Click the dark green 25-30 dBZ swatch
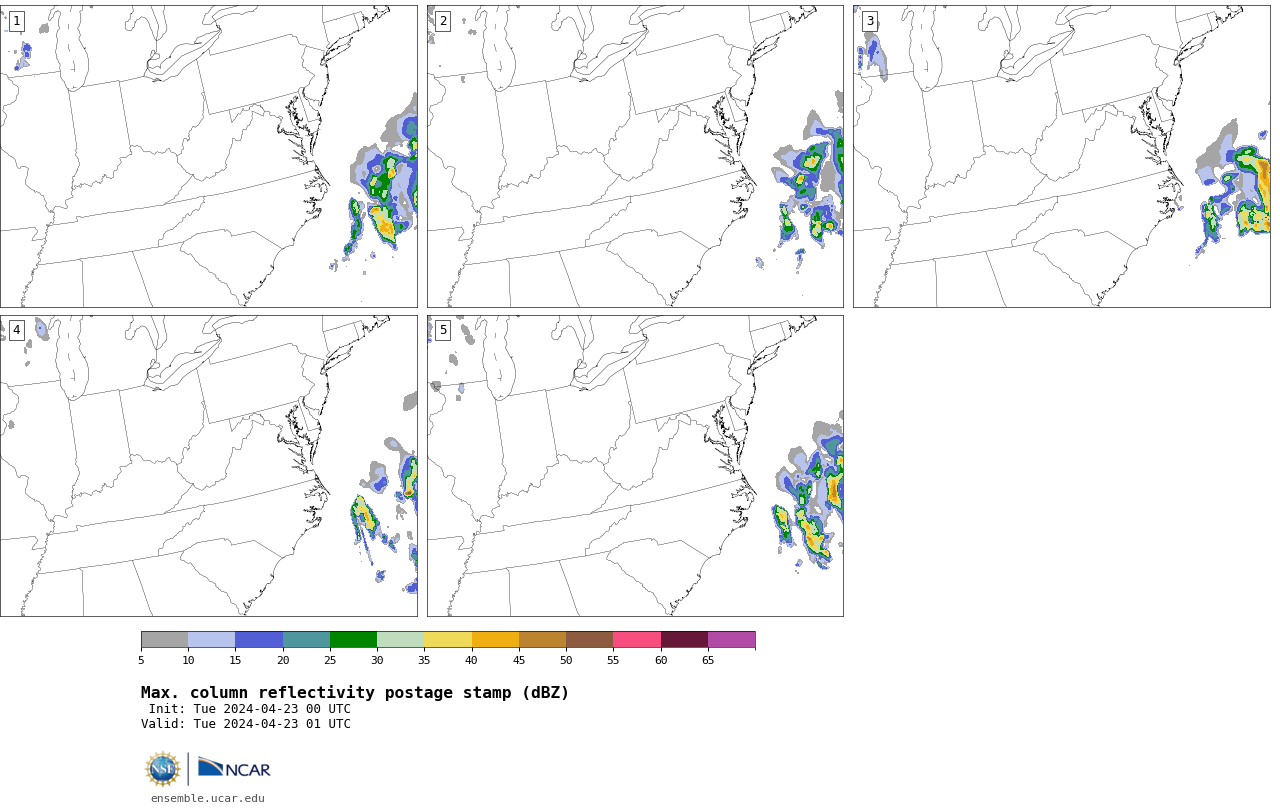 354,640
